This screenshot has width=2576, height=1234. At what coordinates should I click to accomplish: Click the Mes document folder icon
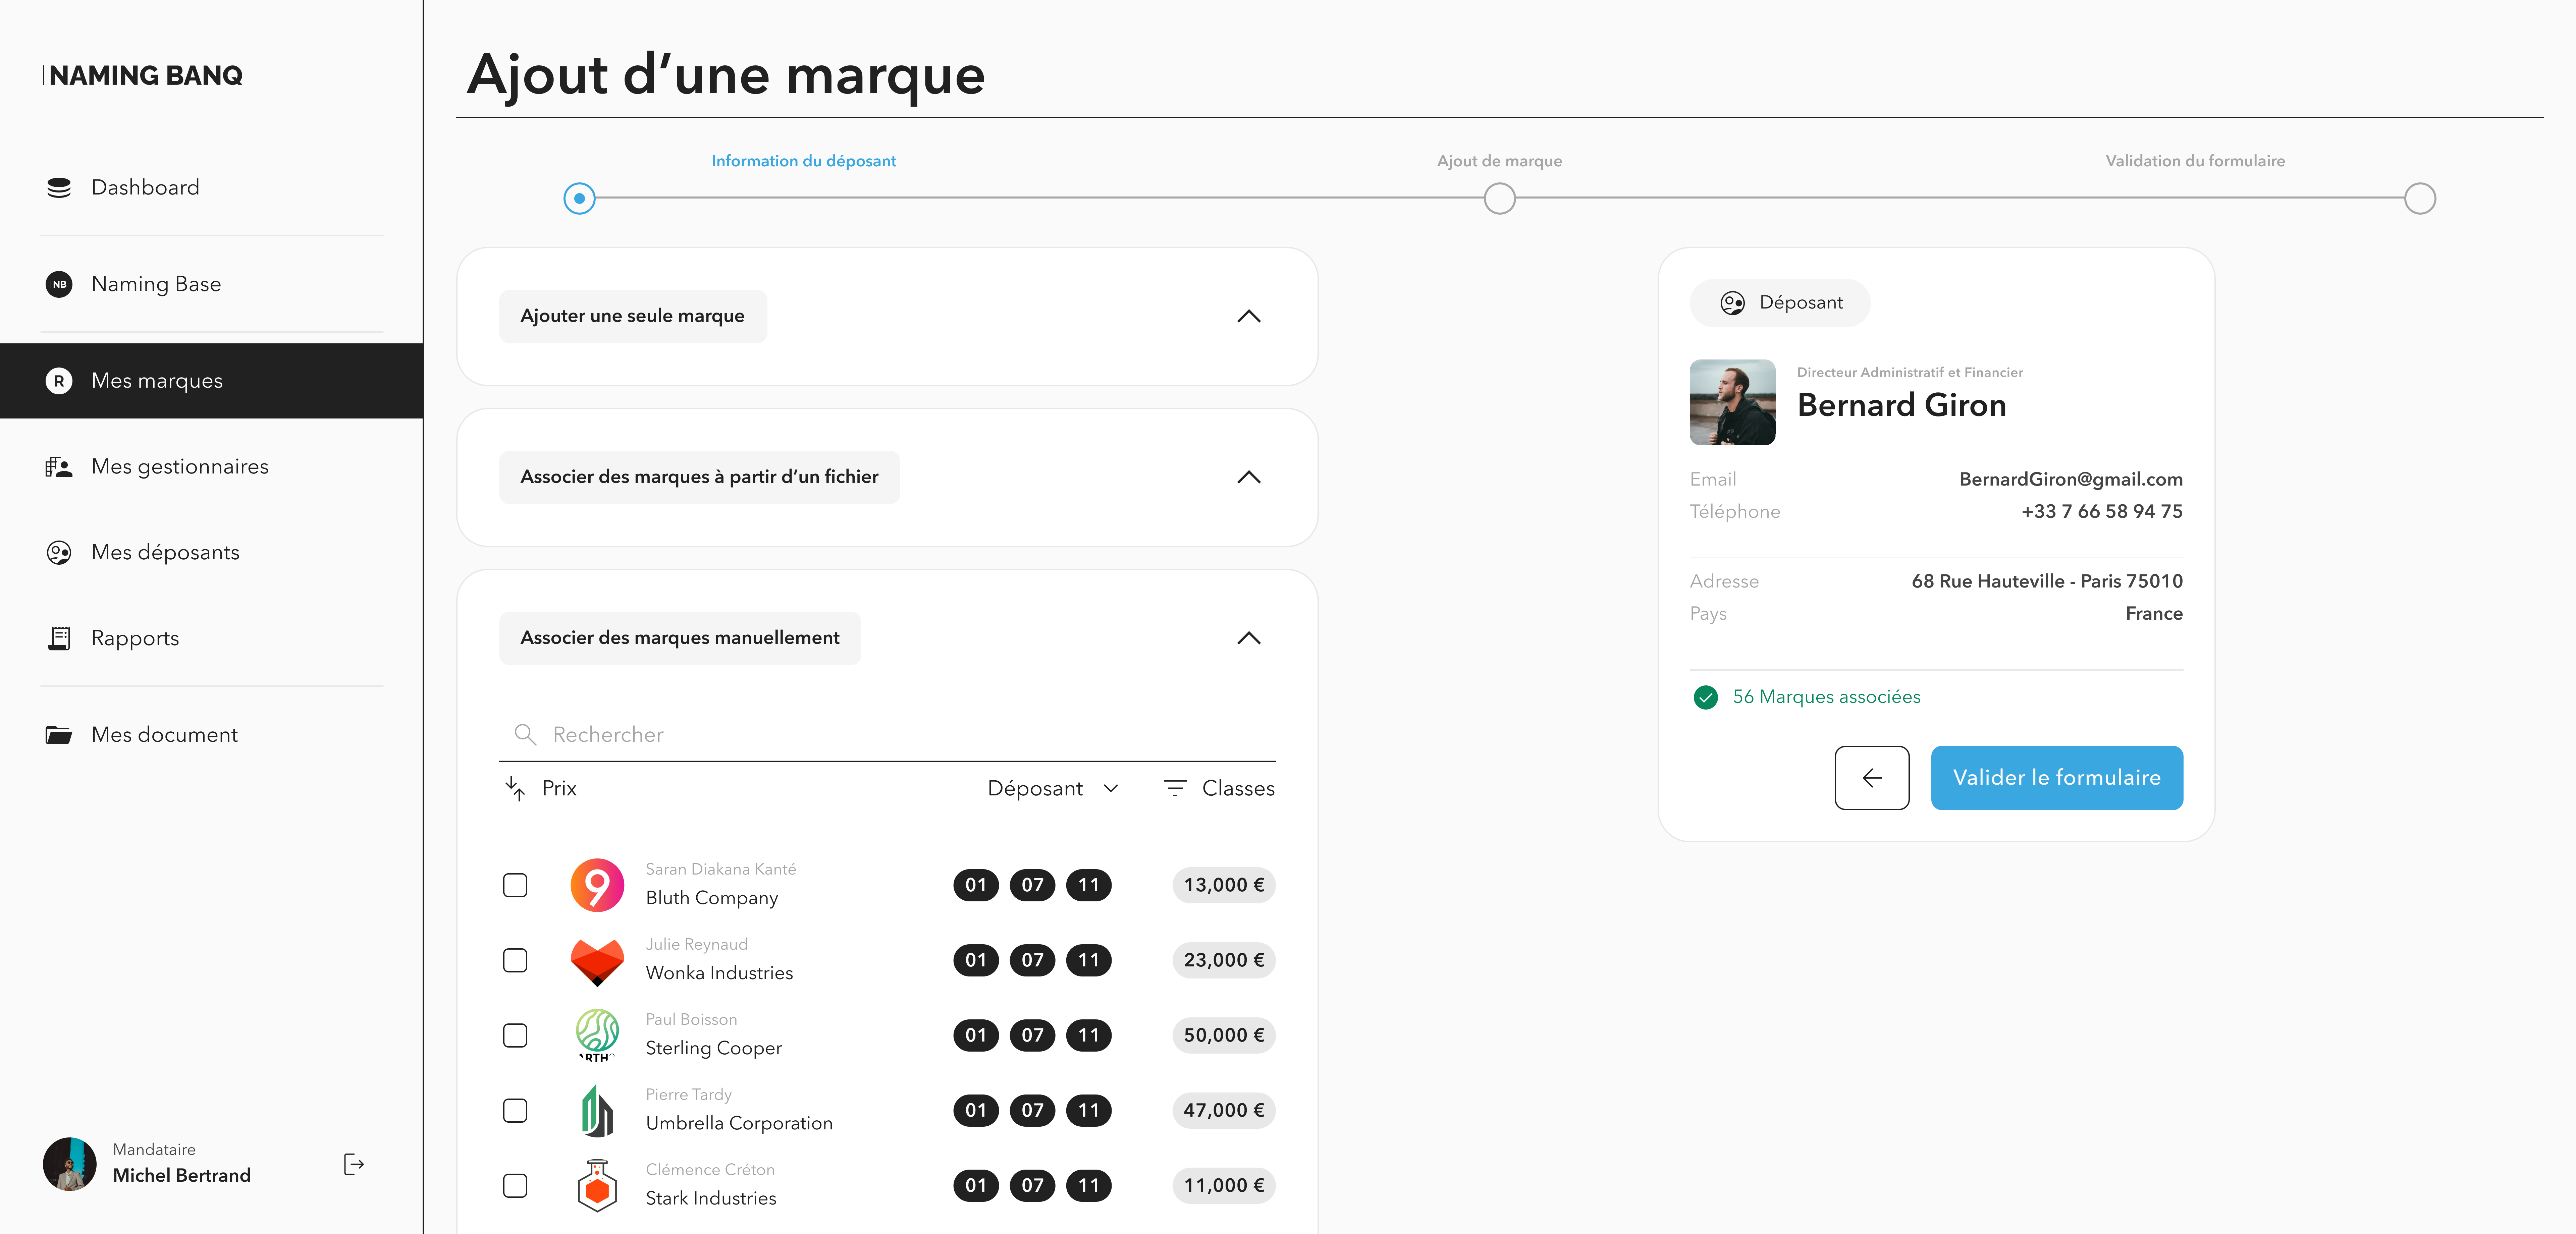click(59, 735)
